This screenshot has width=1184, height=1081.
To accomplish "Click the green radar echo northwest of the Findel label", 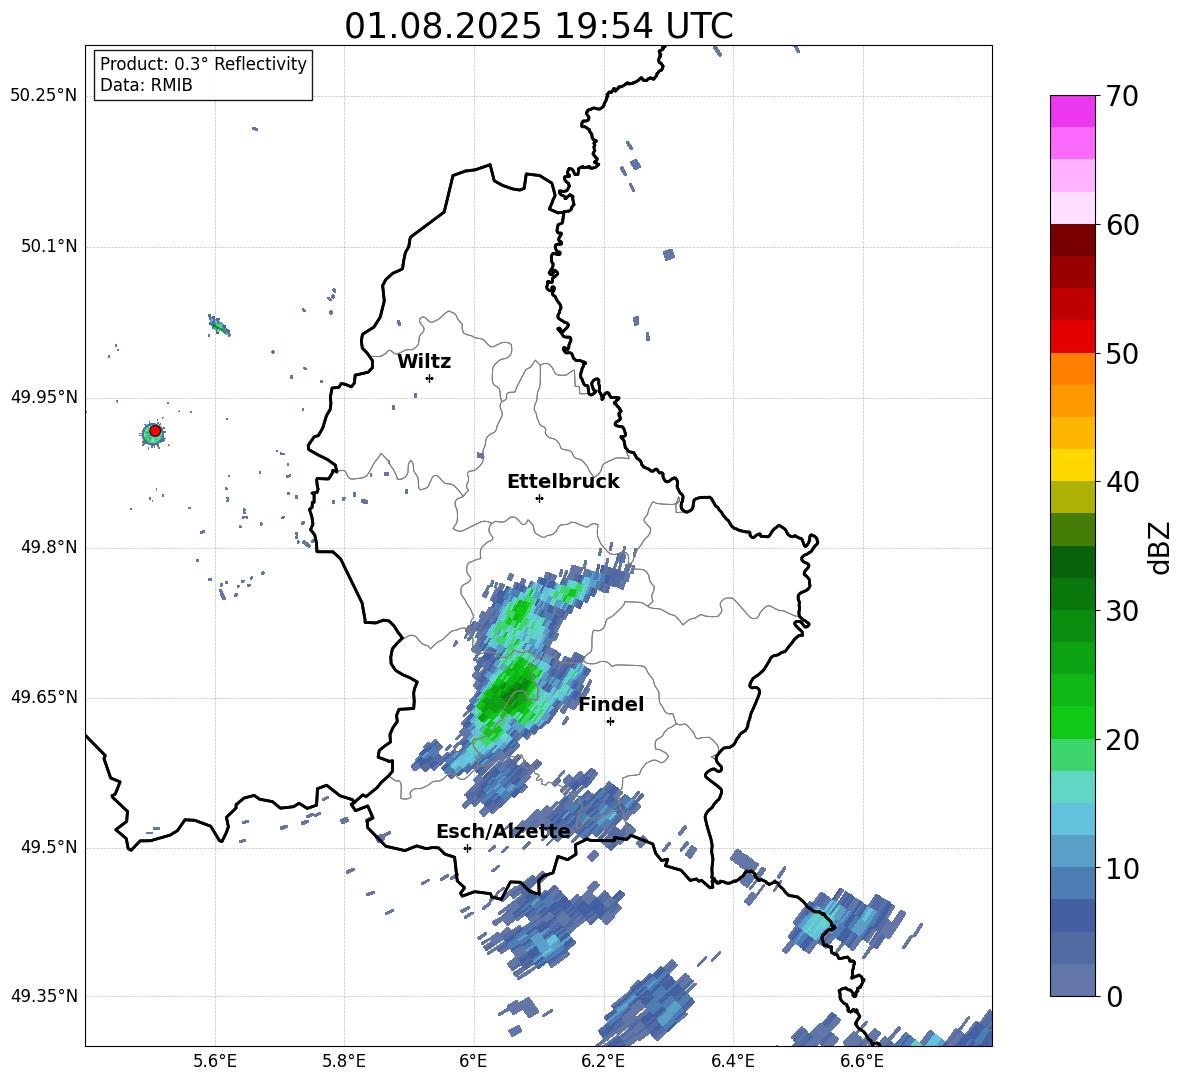I will [x=523, y=608].
